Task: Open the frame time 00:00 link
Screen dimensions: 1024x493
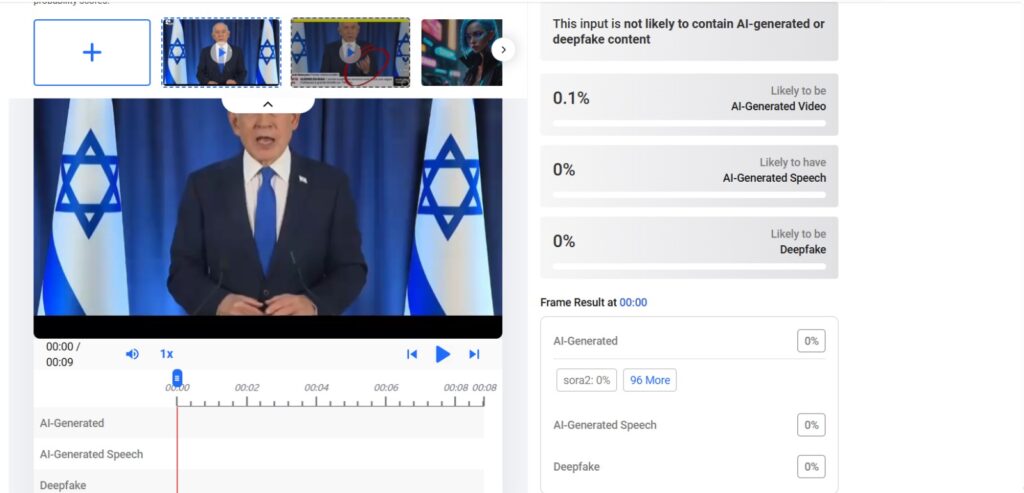Action: pos(633,302)
